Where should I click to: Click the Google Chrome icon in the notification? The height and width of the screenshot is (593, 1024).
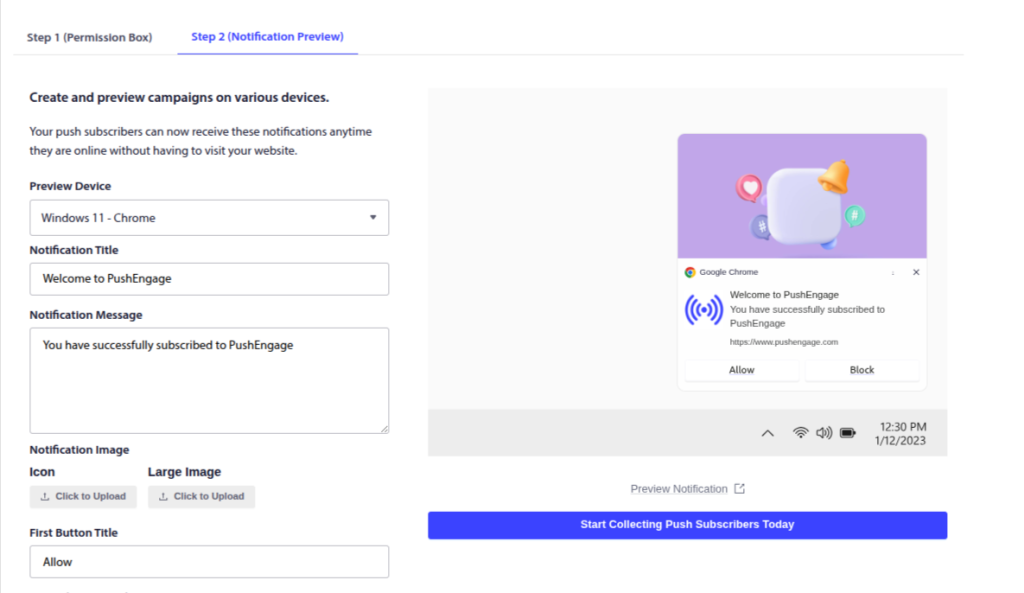click(x=689, y=271)
